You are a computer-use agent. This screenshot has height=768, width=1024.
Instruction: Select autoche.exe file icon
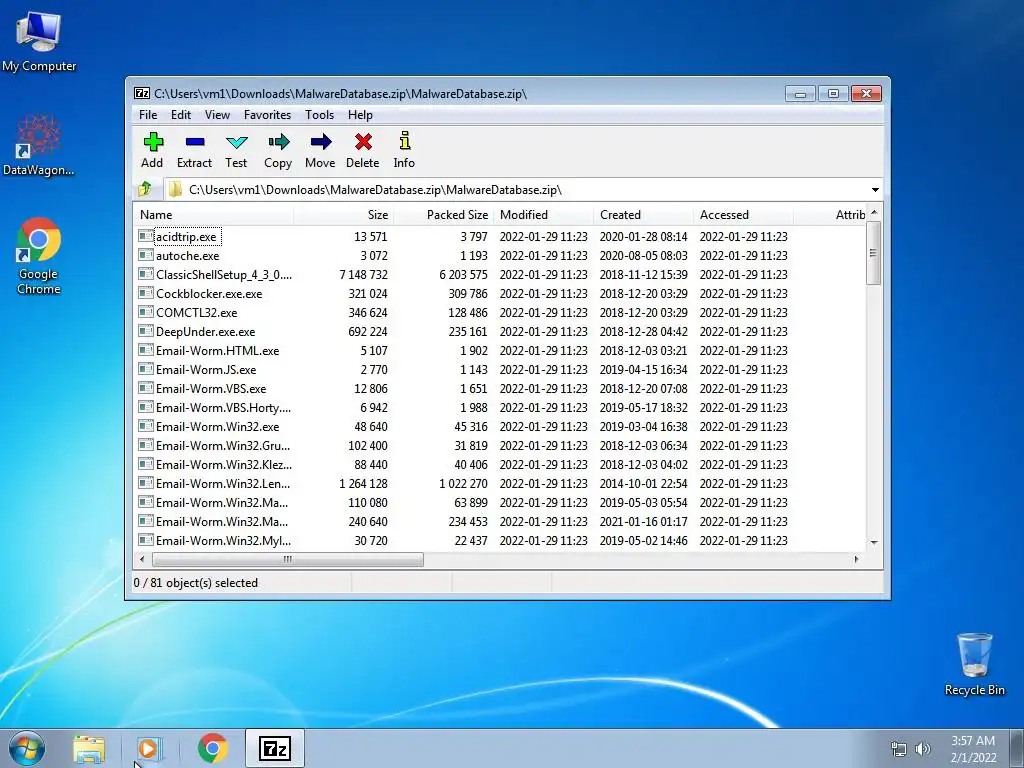click(146, 255)
